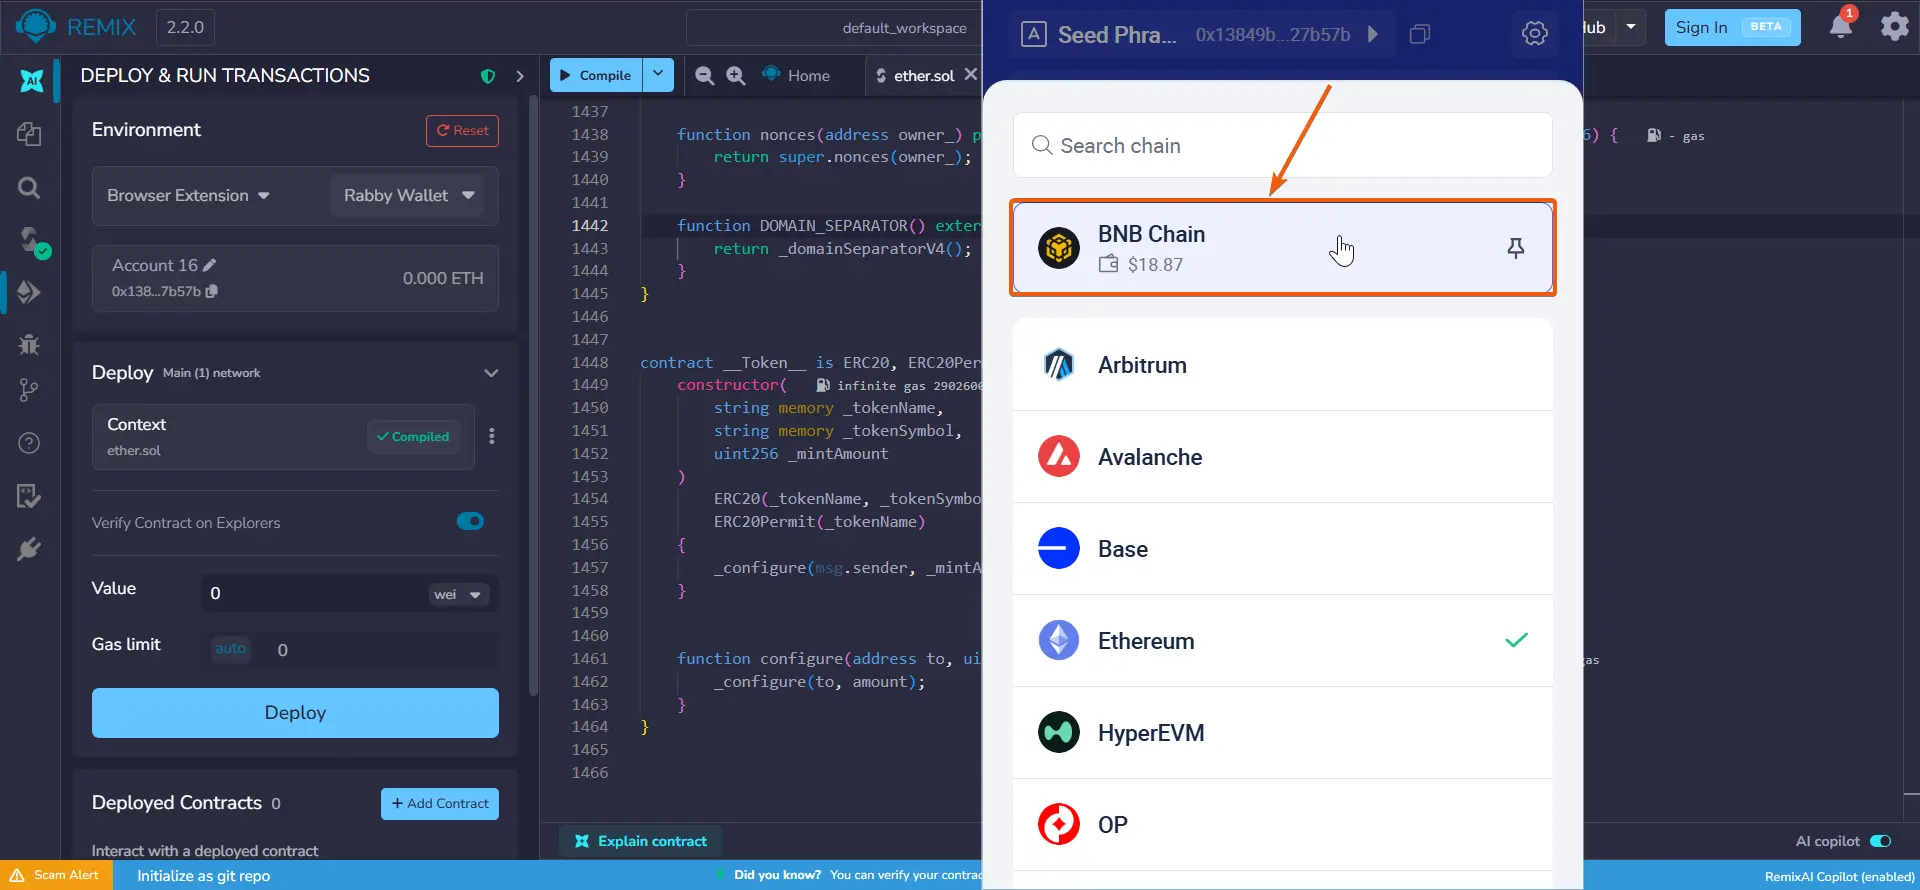Open the Search in files sidebar icon
This screenshot has width=1920, height=890.
coord(29,187)
